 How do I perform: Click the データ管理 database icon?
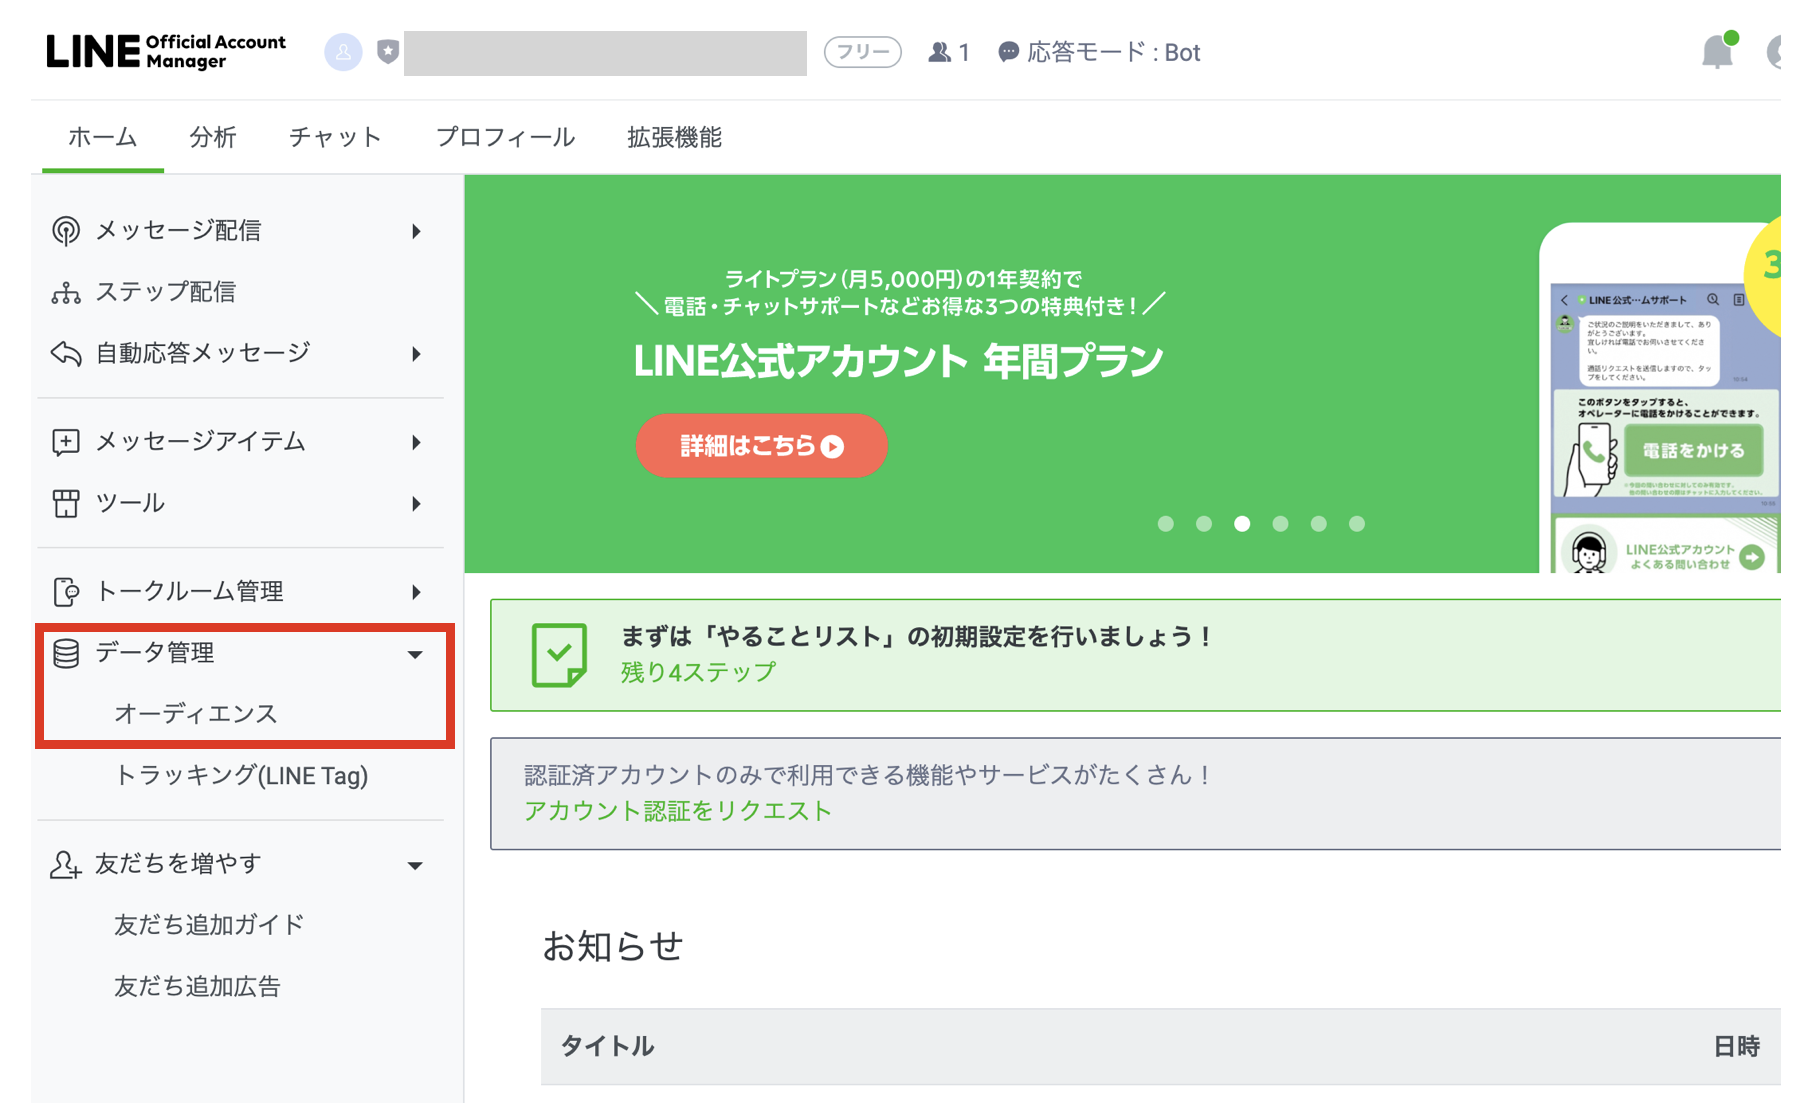click(x=66, y=653)
